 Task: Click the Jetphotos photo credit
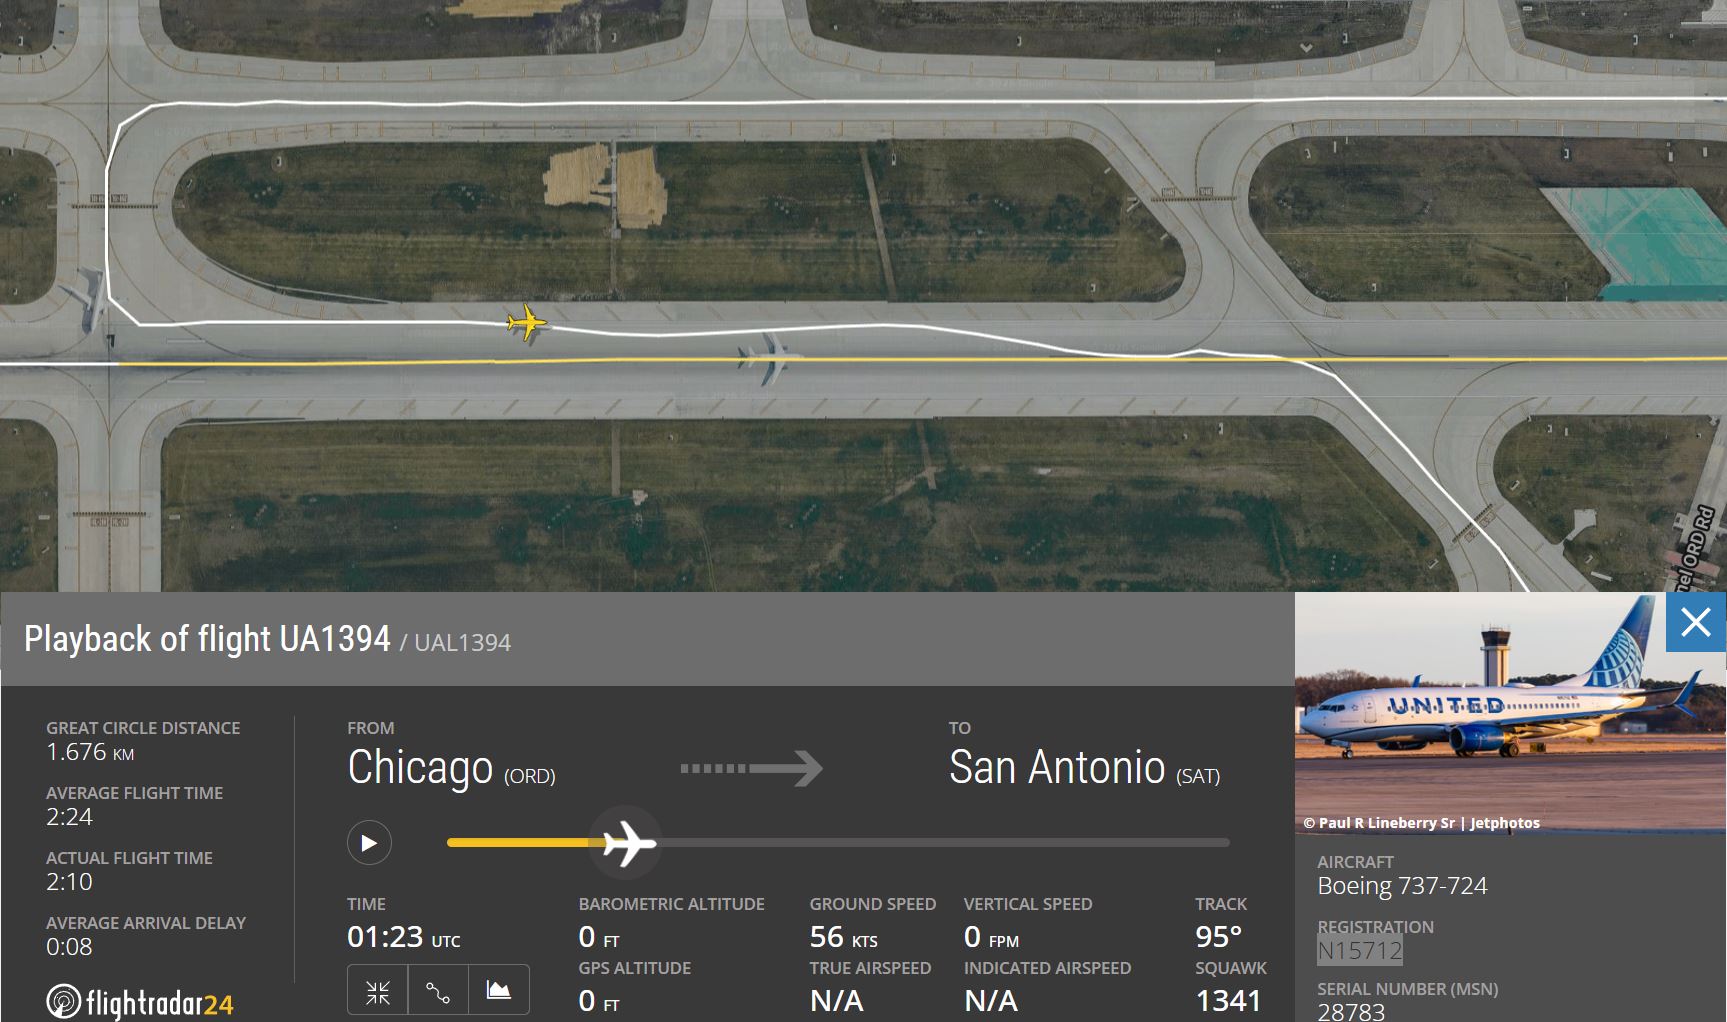click(x=1420, y=823)
